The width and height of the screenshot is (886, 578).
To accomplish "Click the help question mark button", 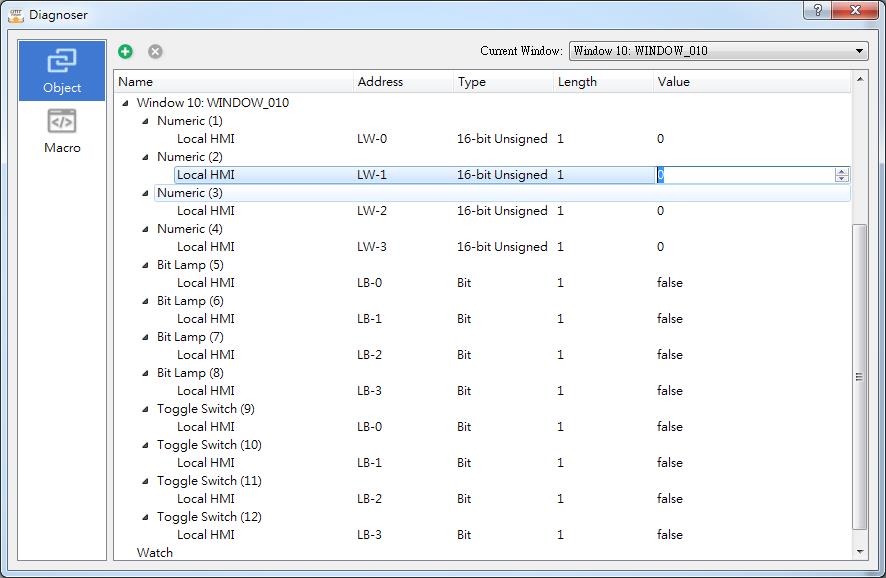I will pos(817,10).
